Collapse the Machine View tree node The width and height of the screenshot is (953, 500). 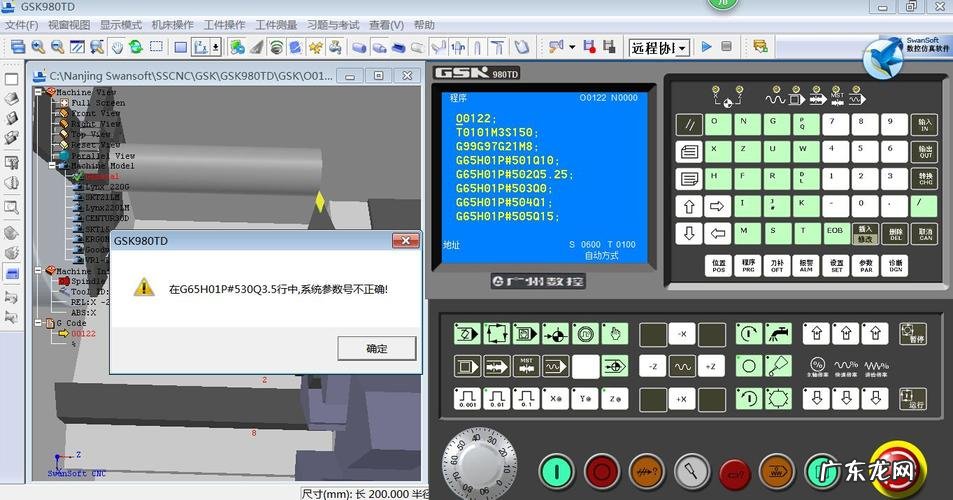tap(40, 92)
